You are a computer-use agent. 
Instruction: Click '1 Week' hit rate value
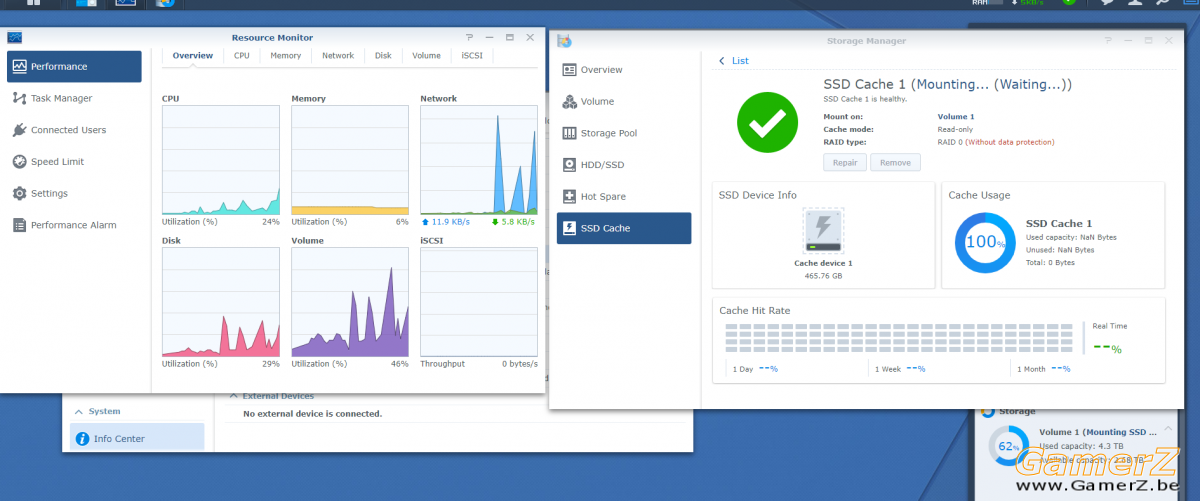click(x=915, y=369)
